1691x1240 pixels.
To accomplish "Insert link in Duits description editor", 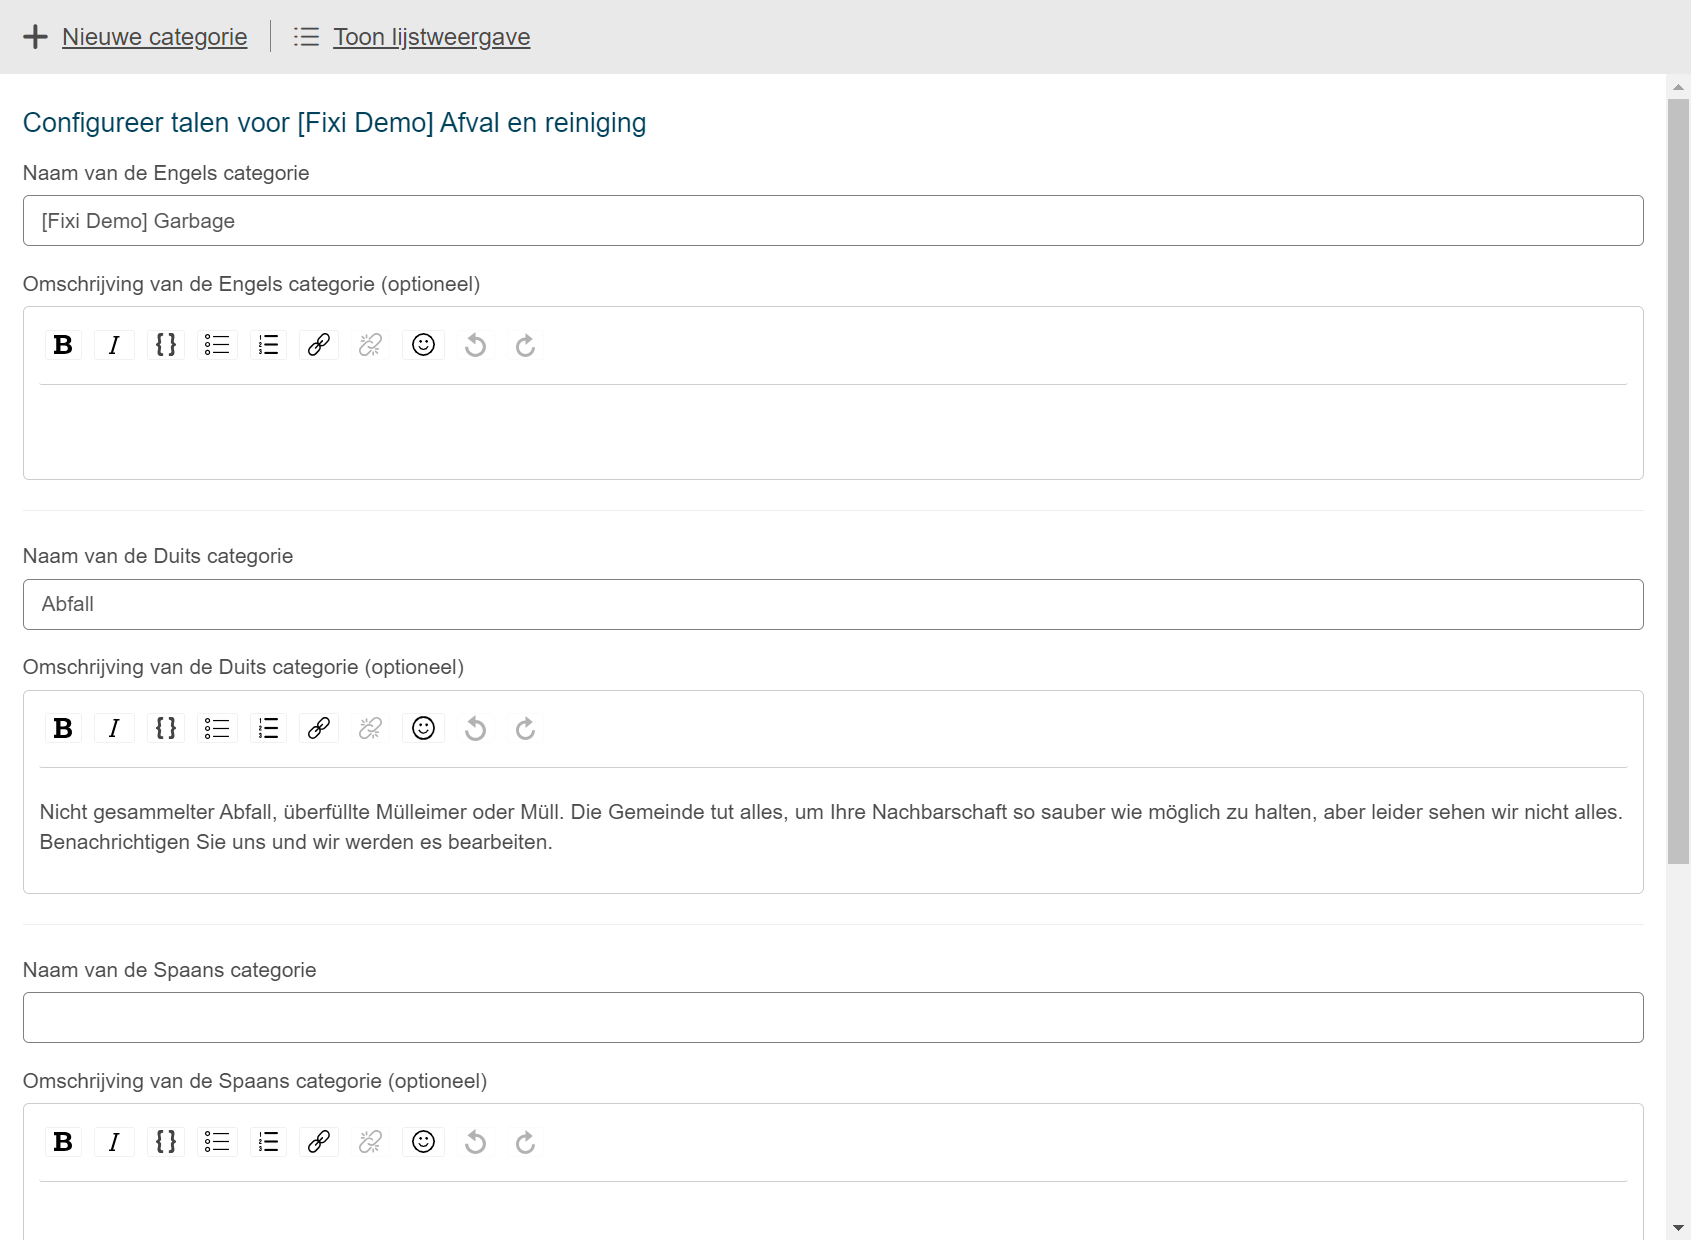I will point(319,728).
